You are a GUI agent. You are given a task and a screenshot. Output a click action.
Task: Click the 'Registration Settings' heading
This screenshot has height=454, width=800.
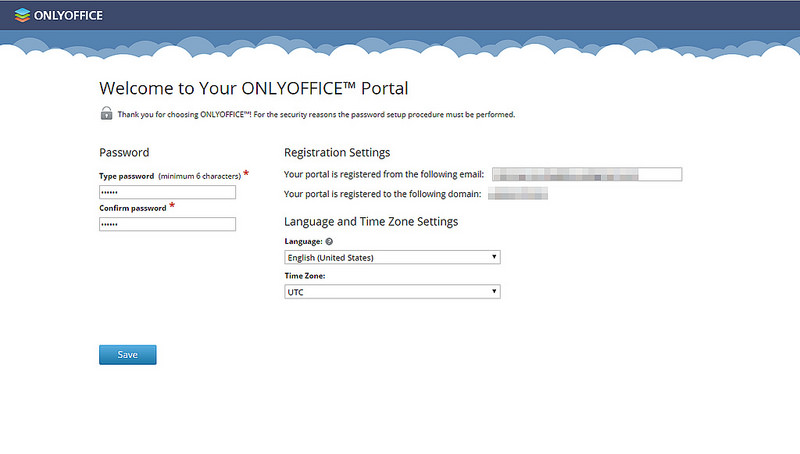(x=337, y=153)
